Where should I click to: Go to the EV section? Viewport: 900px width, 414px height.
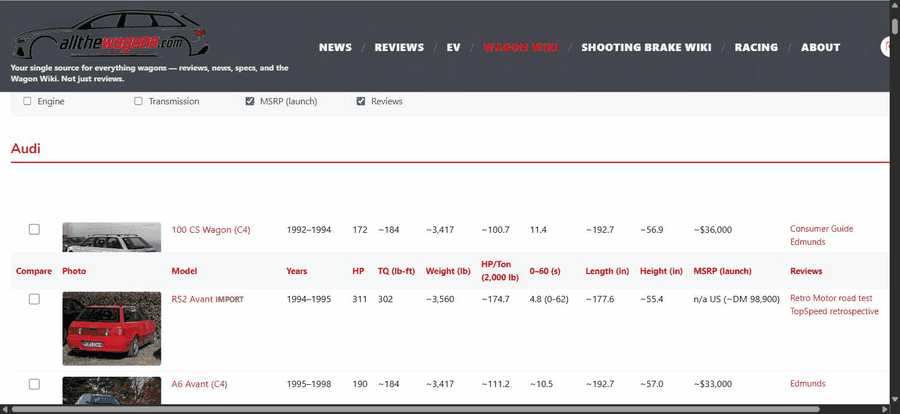click(x=453, y=48)
